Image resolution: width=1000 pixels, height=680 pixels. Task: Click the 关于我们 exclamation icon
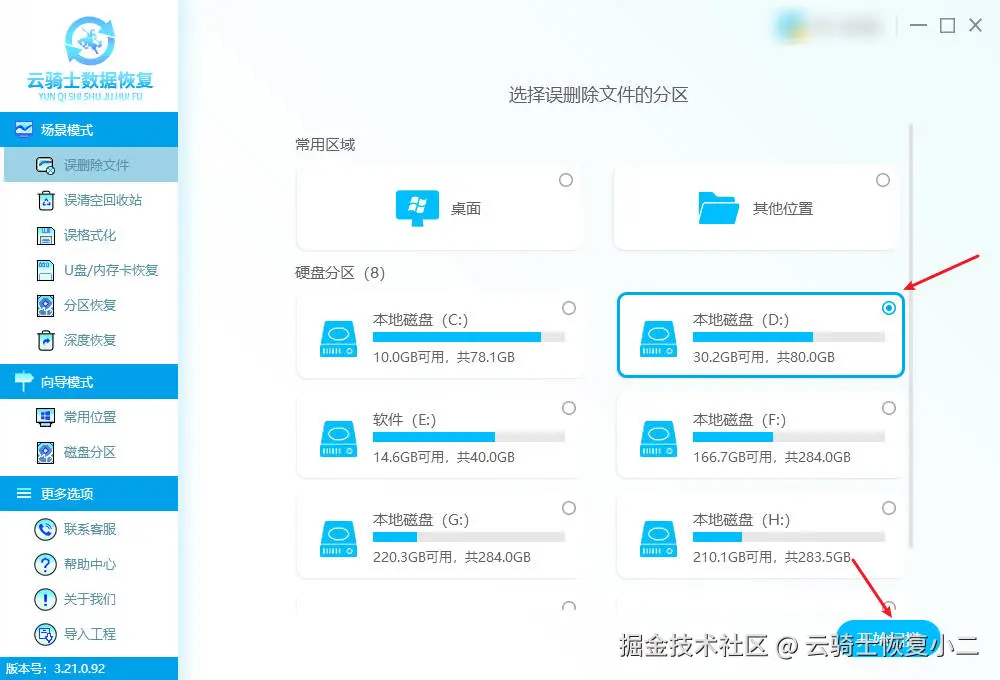click(45, 599)
